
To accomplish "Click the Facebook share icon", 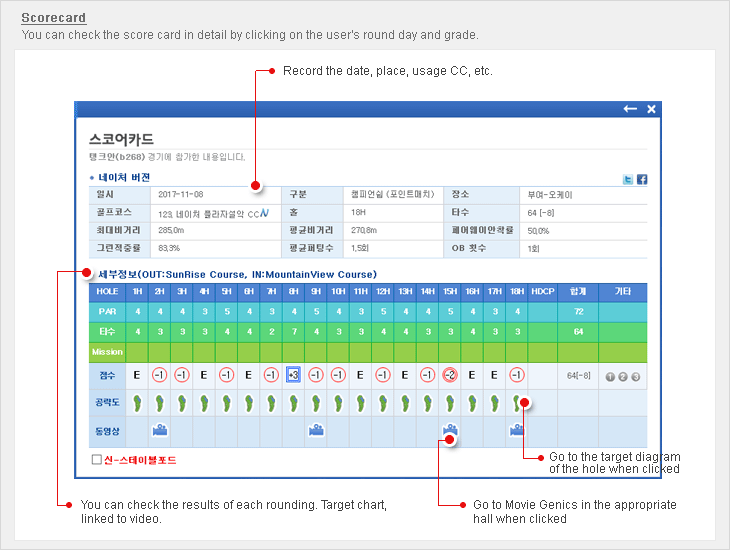I will [642, 179].
